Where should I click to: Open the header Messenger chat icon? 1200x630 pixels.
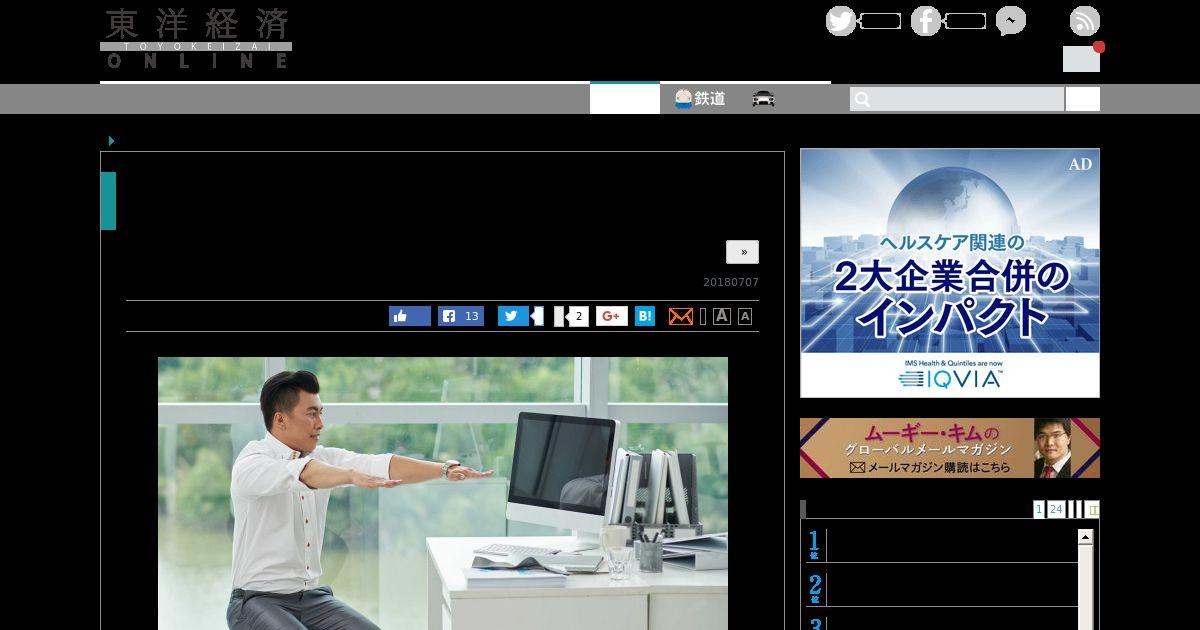pyautogui.click(x=1011, y=21)
